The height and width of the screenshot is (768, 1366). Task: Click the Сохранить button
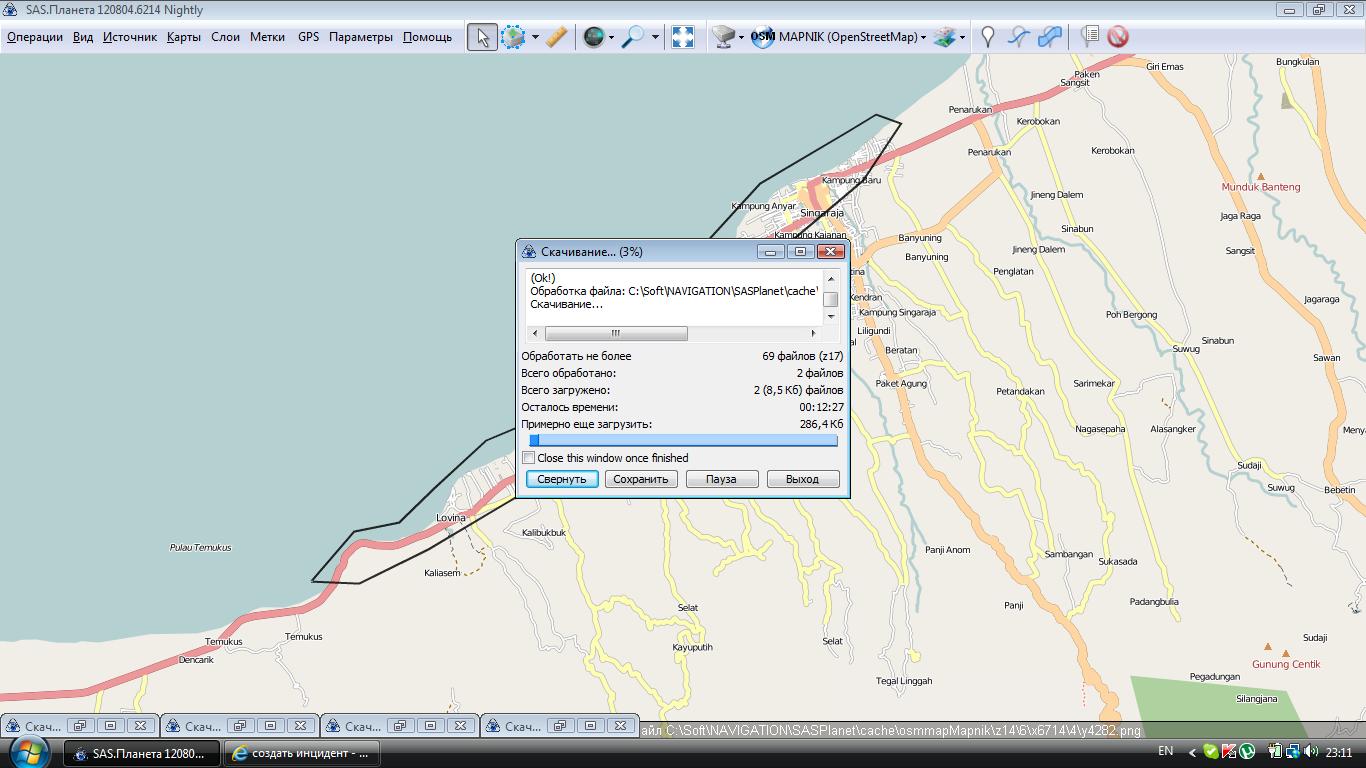coord(641,479)
